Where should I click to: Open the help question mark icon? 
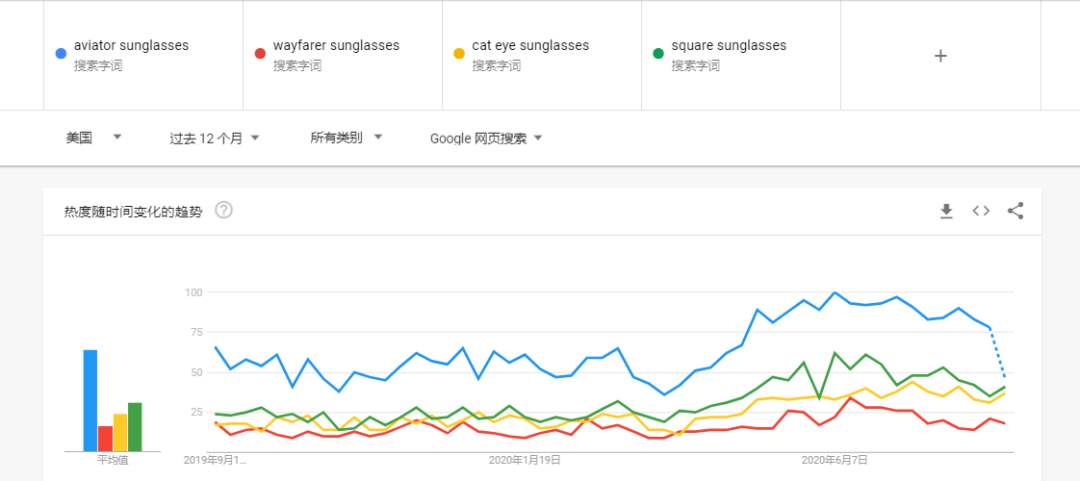point(224,210)
